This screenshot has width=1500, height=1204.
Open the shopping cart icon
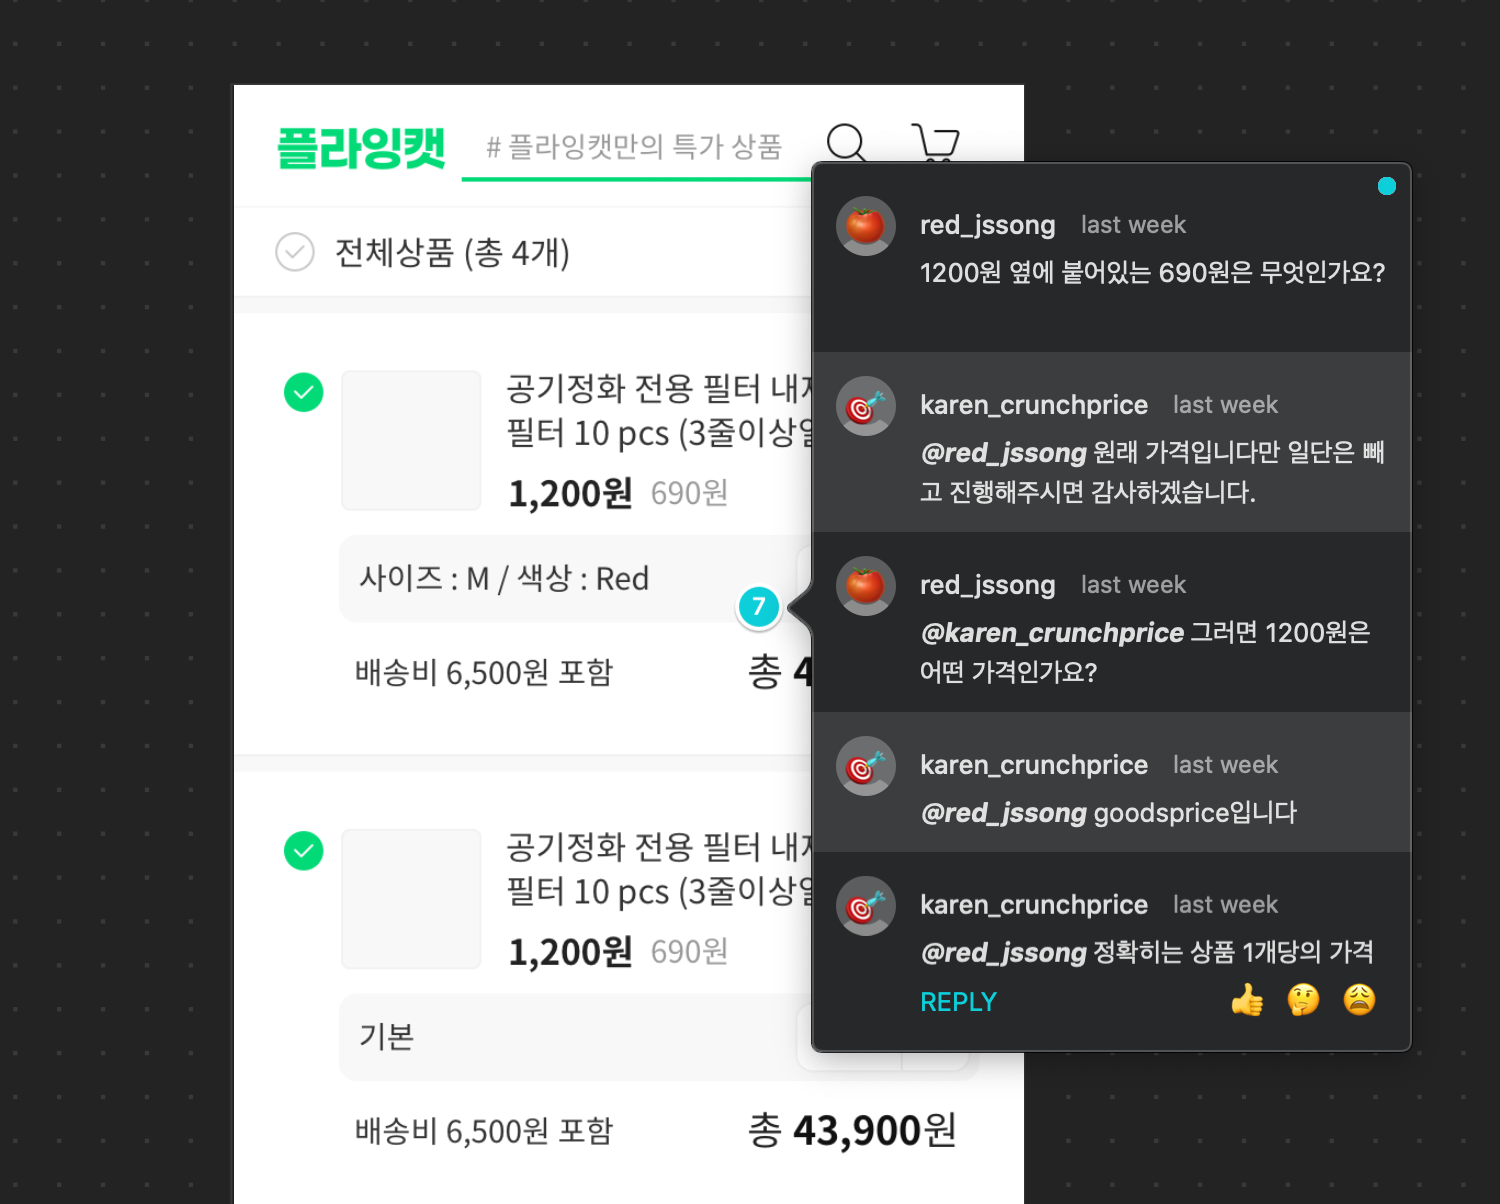coord(935,142)
